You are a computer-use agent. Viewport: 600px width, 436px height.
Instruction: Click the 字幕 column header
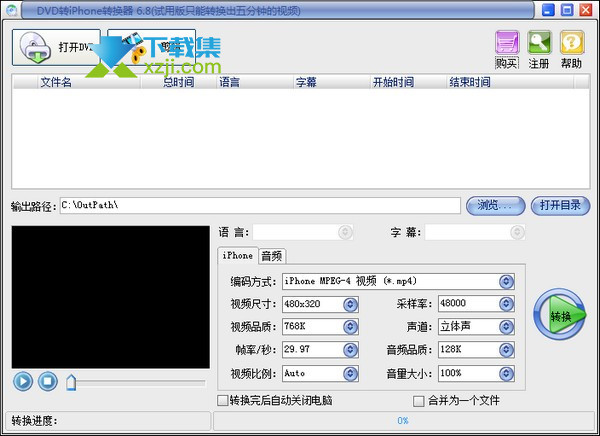[x=332, y=82]
